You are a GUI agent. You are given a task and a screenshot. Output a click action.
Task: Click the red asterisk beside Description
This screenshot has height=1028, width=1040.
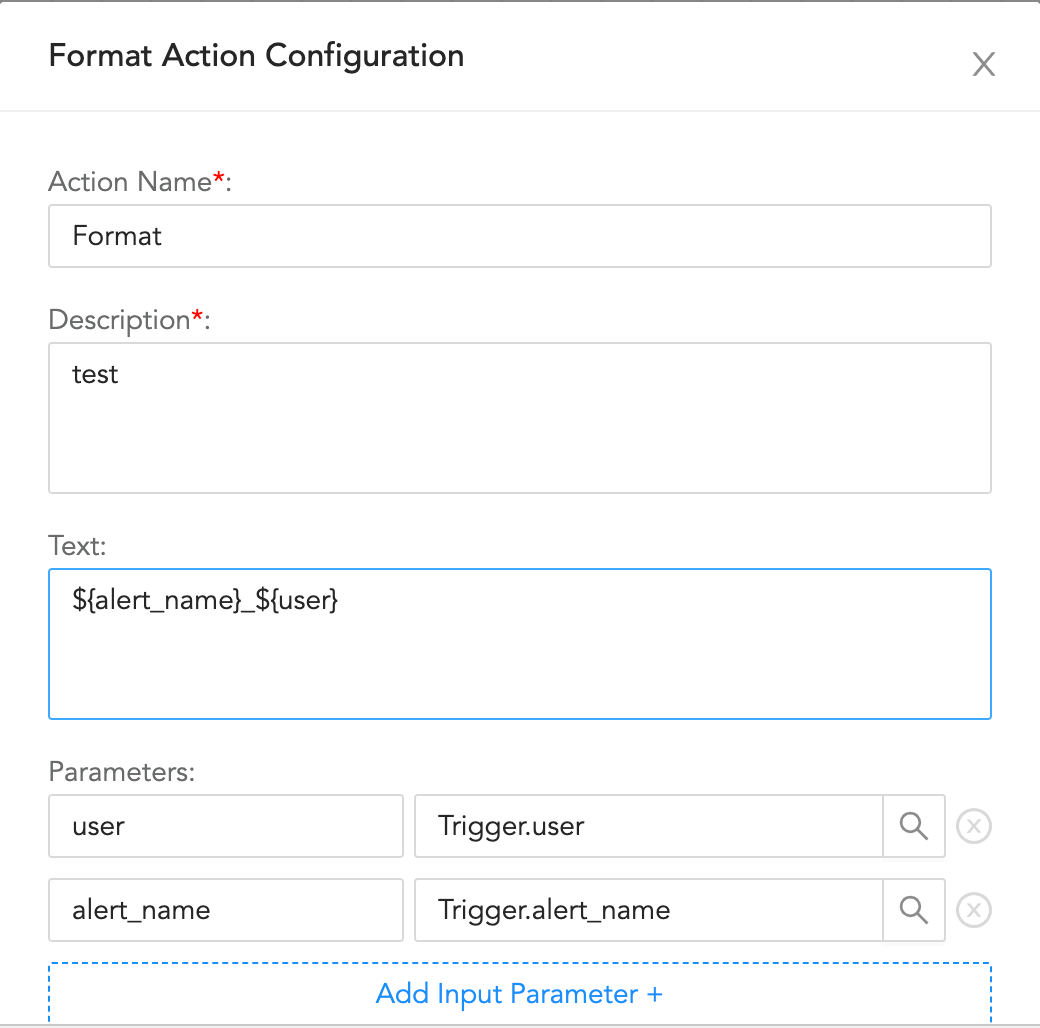[x=197, y=316]
